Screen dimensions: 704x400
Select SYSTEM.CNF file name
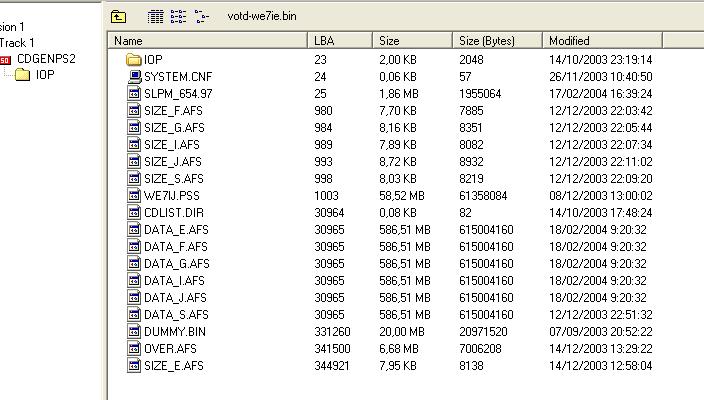tap(178, 76)
